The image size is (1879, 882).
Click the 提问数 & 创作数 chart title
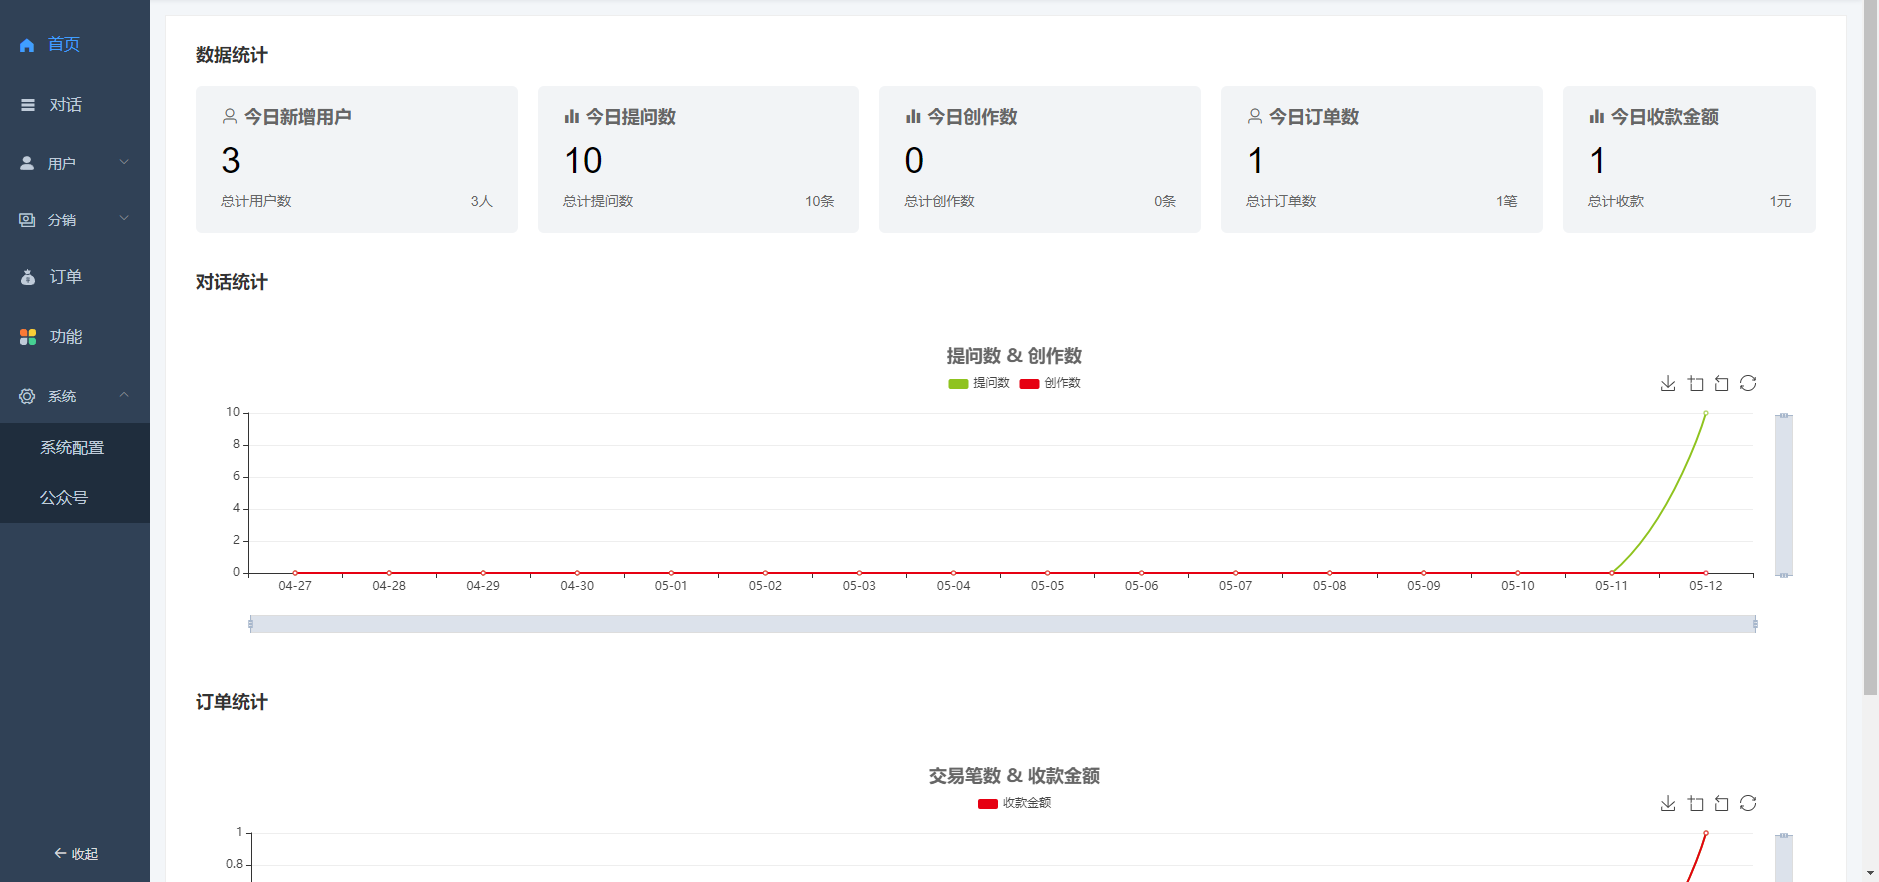coord(1014,356)
